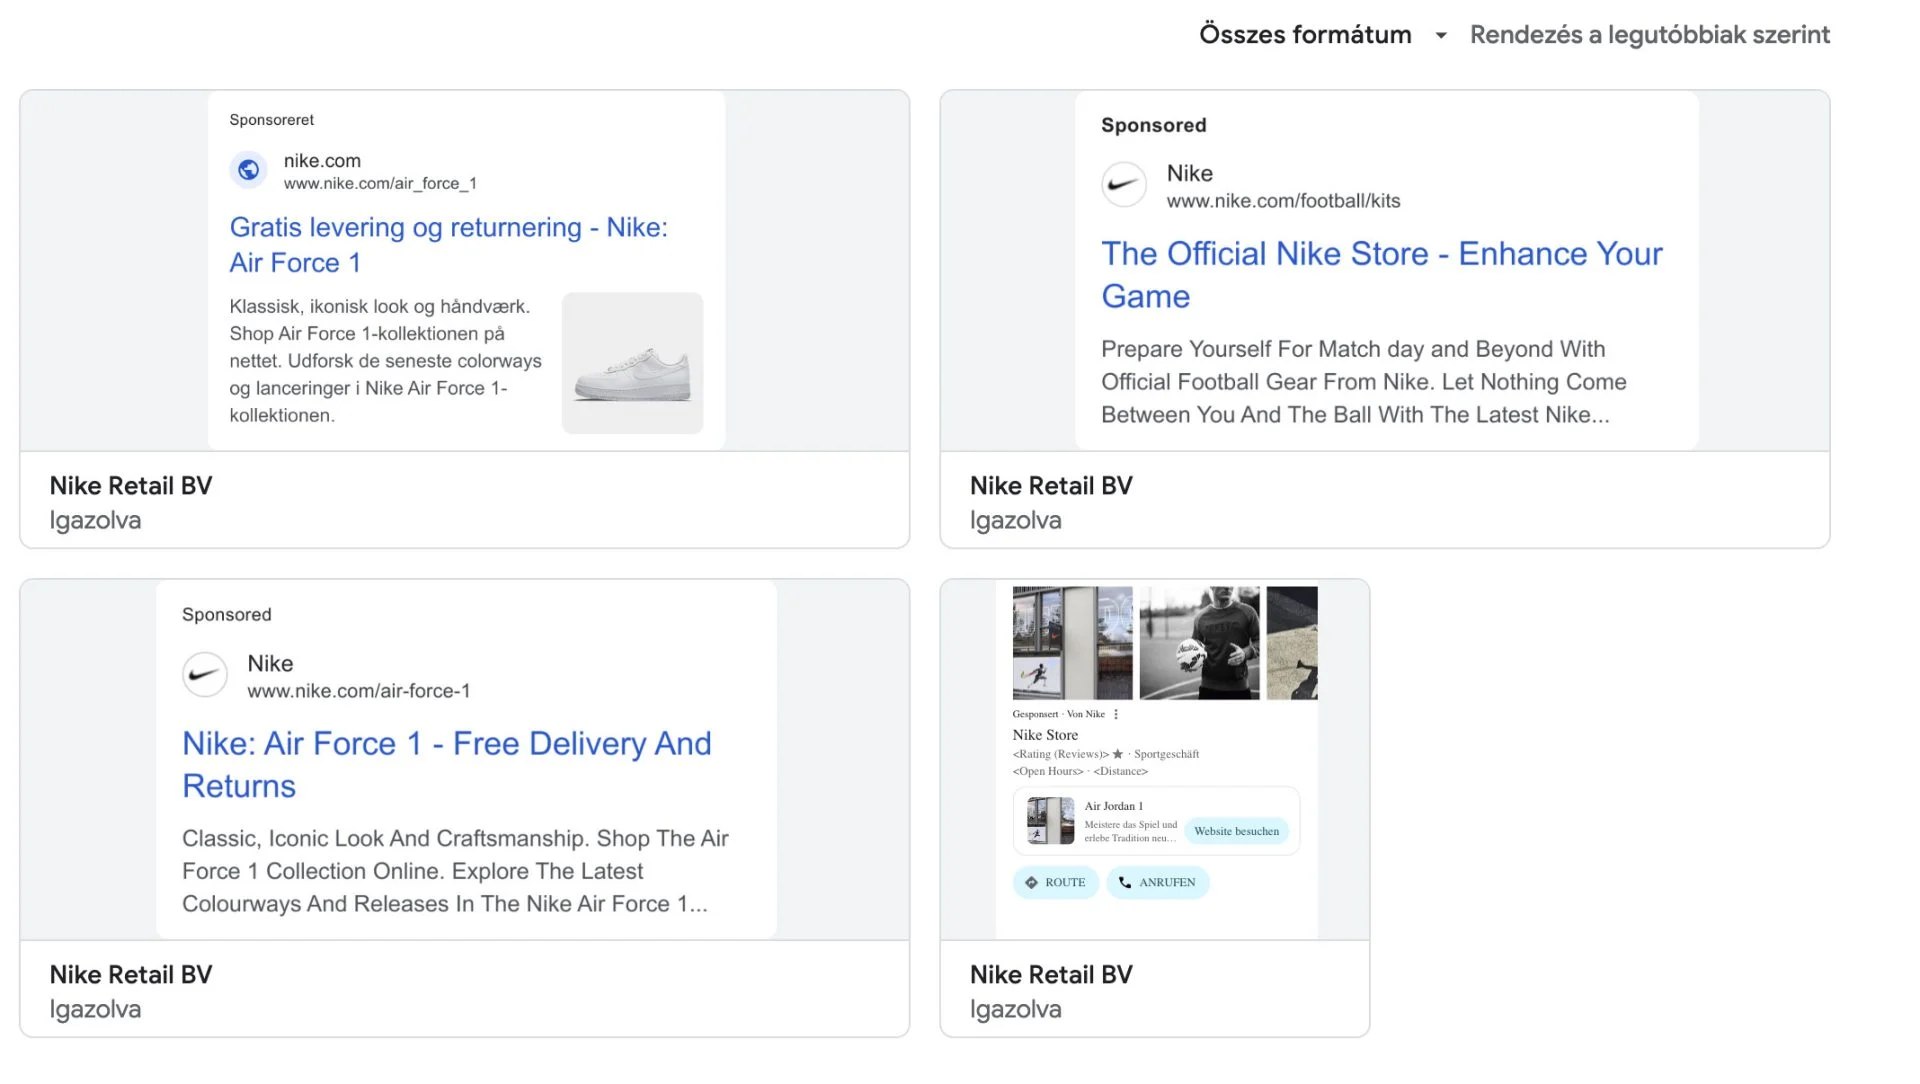Screen dimensions: 1920x1084
Task: Click the ROUTE directions icon button
Action: pyautogui.click(x=1056, y=882)
